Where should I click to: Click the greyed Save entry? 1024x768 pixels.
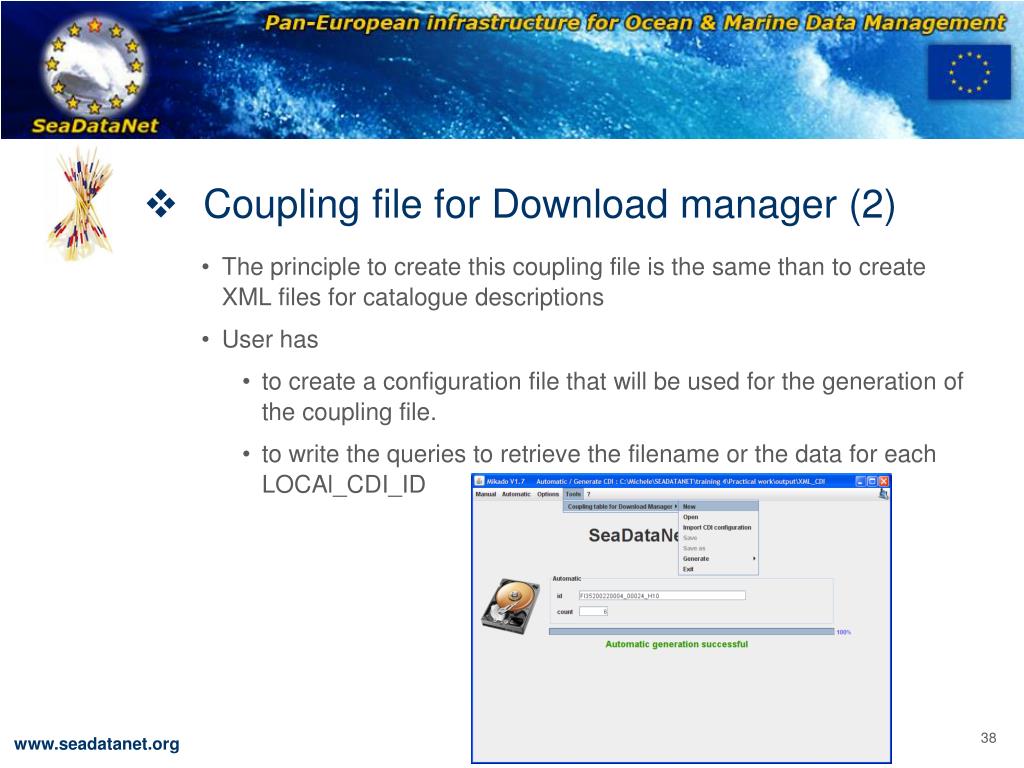pyautogui.click(x=718, y=537)
